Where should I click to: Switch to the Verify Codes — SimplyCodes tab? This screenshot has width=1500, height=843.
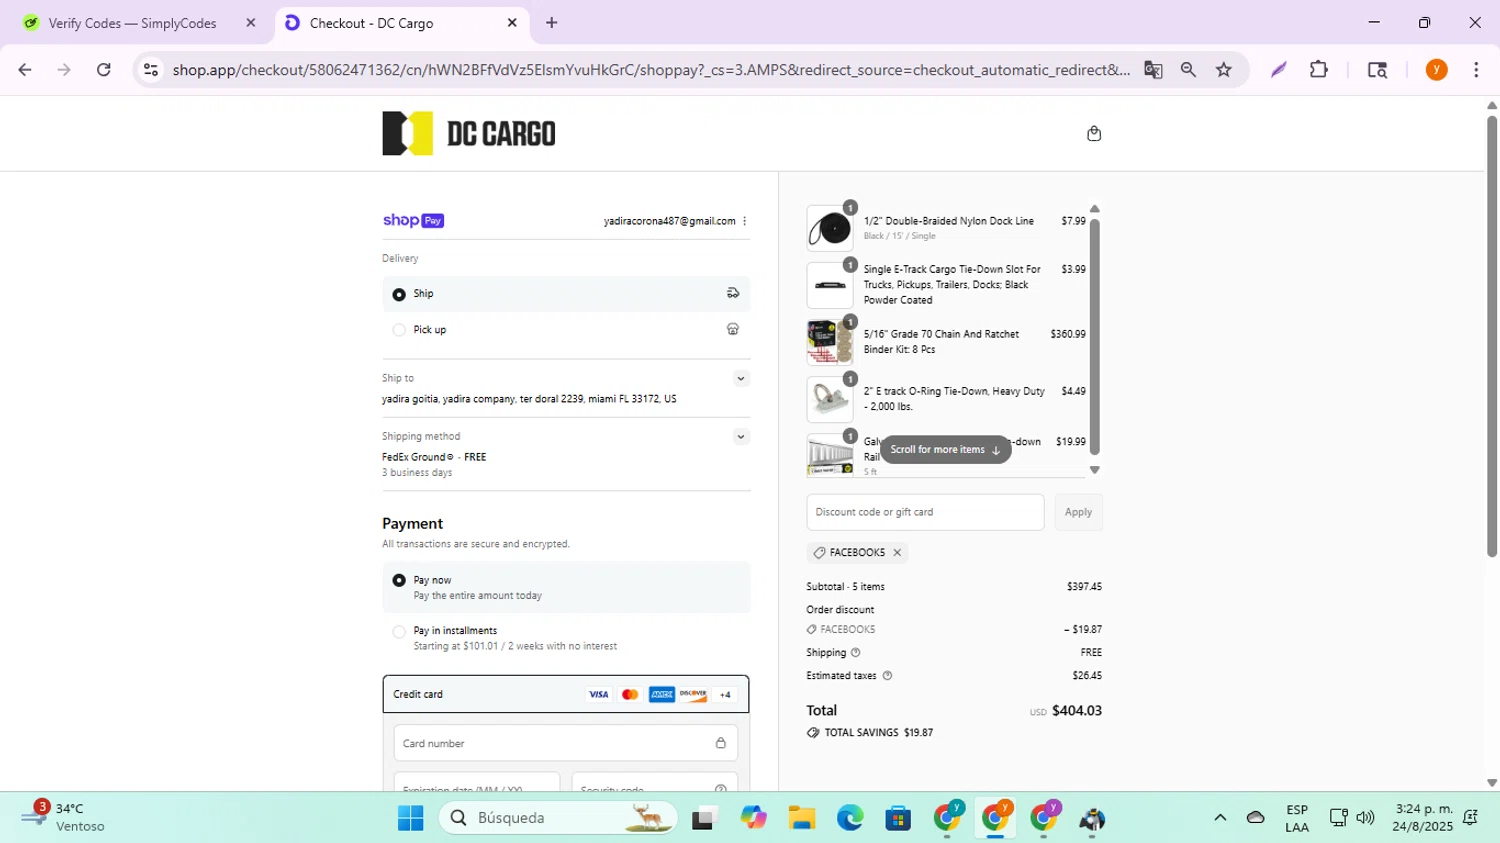point(132,23)
